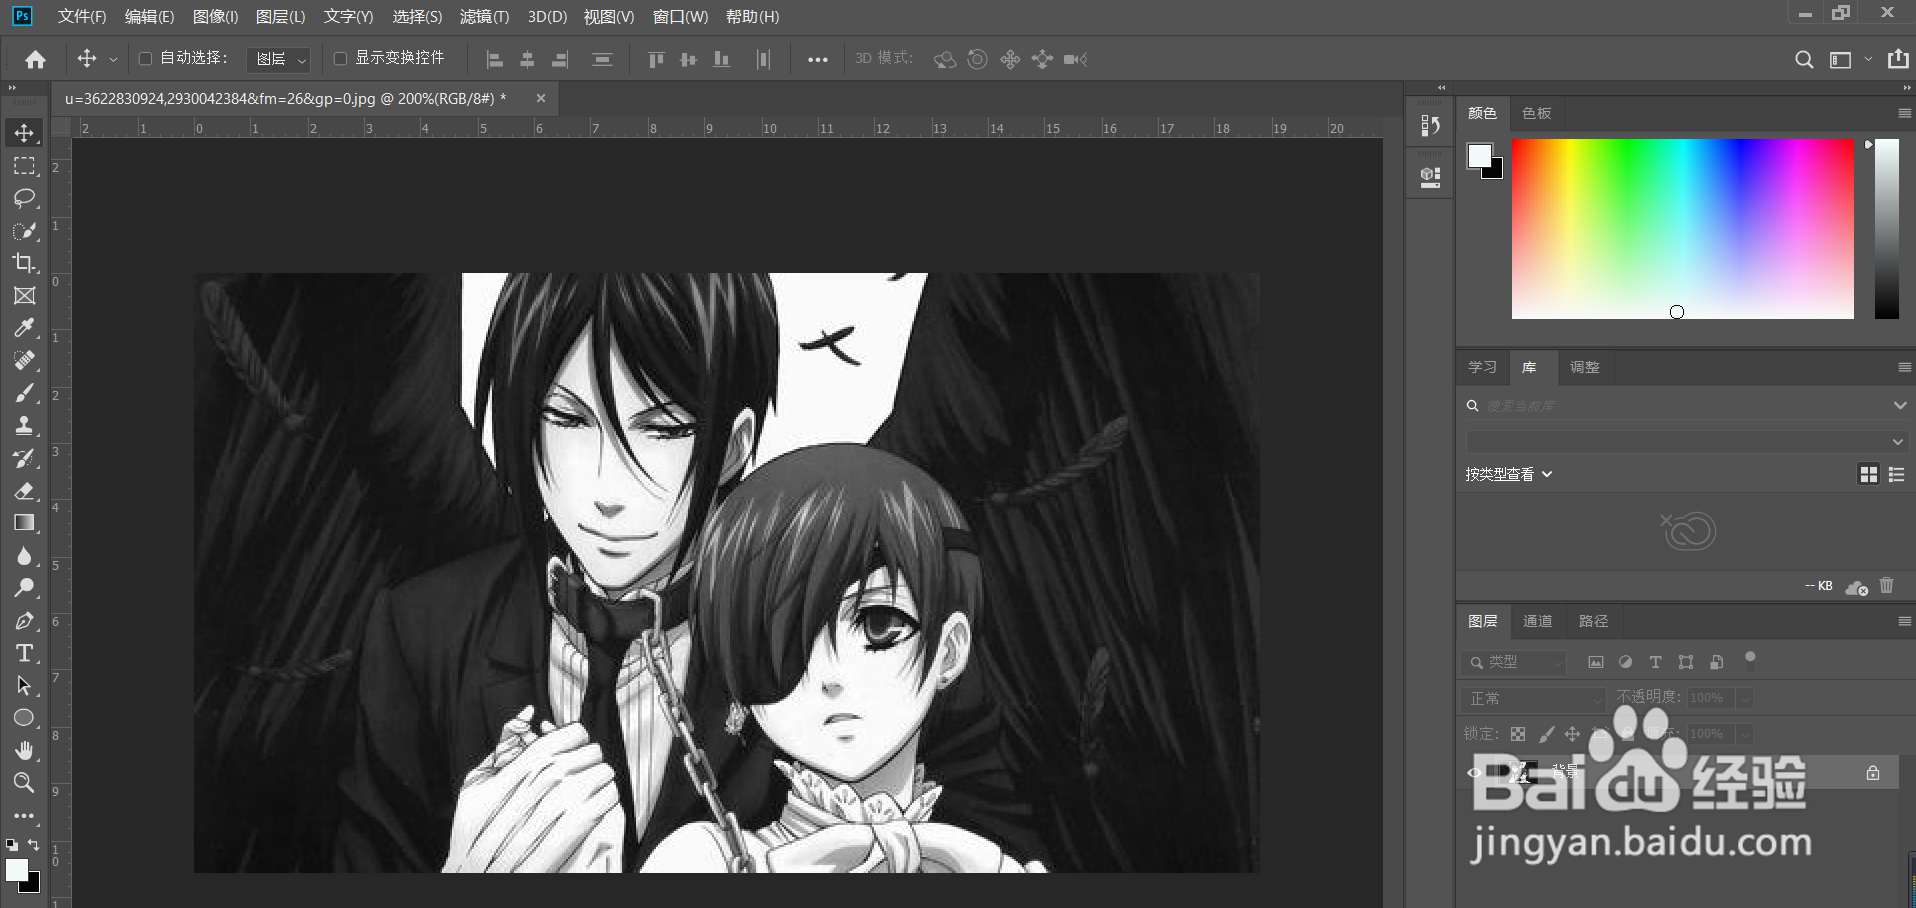Select the Lasso tool
Image resolution: width=1916 pixels, height=908 pixels.
point(24,198)
